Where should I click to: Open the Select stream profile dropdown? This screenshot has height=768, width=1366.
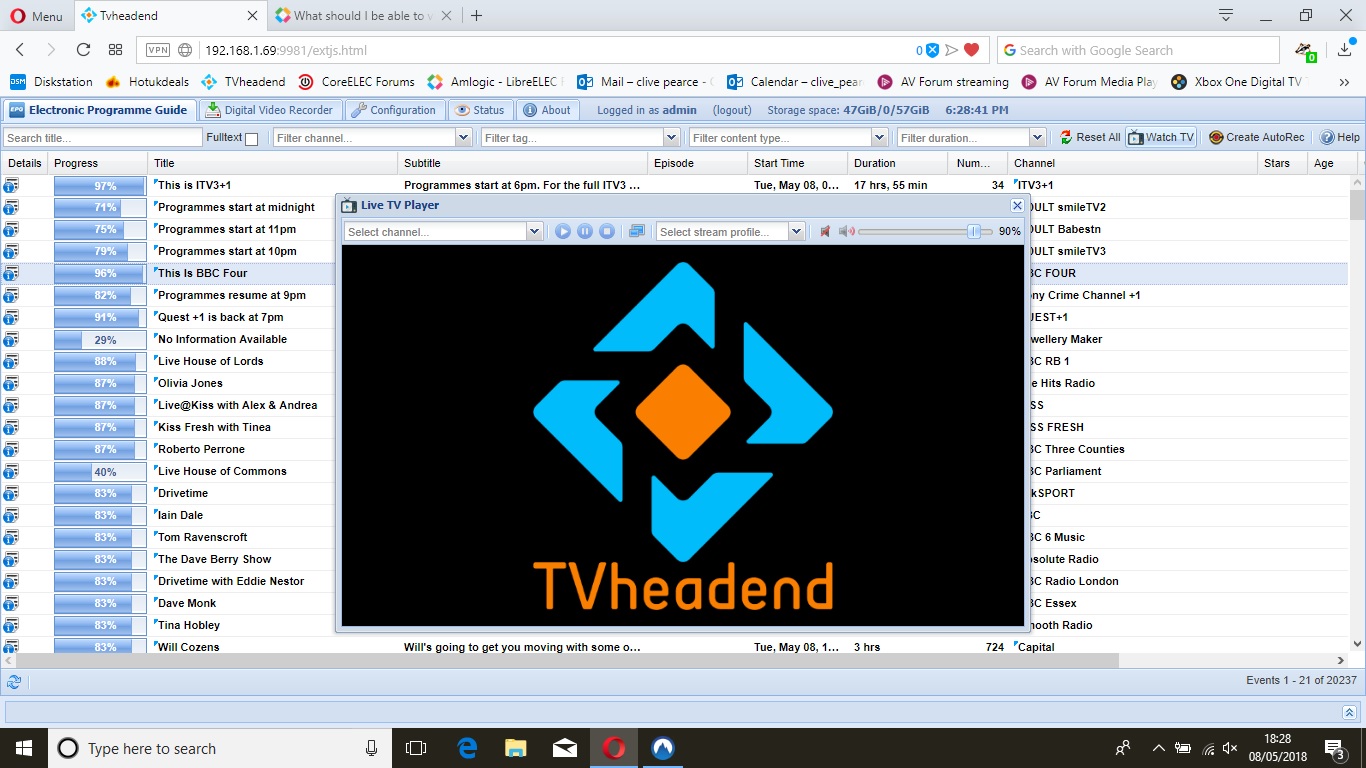(796, 232)
